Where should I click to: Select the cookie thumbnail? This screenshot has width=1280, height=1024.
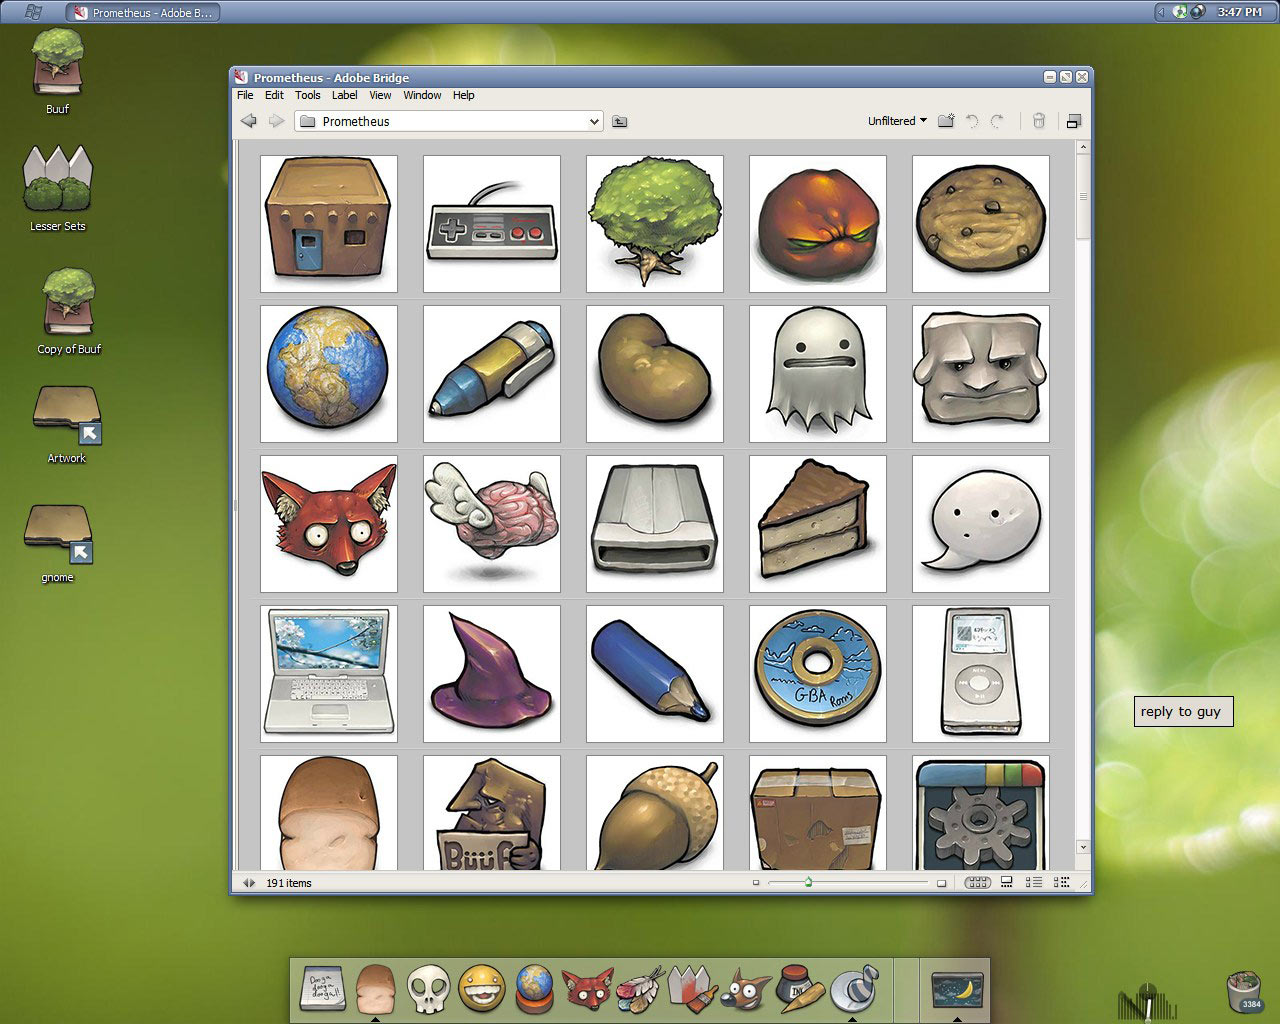point(981,224)
